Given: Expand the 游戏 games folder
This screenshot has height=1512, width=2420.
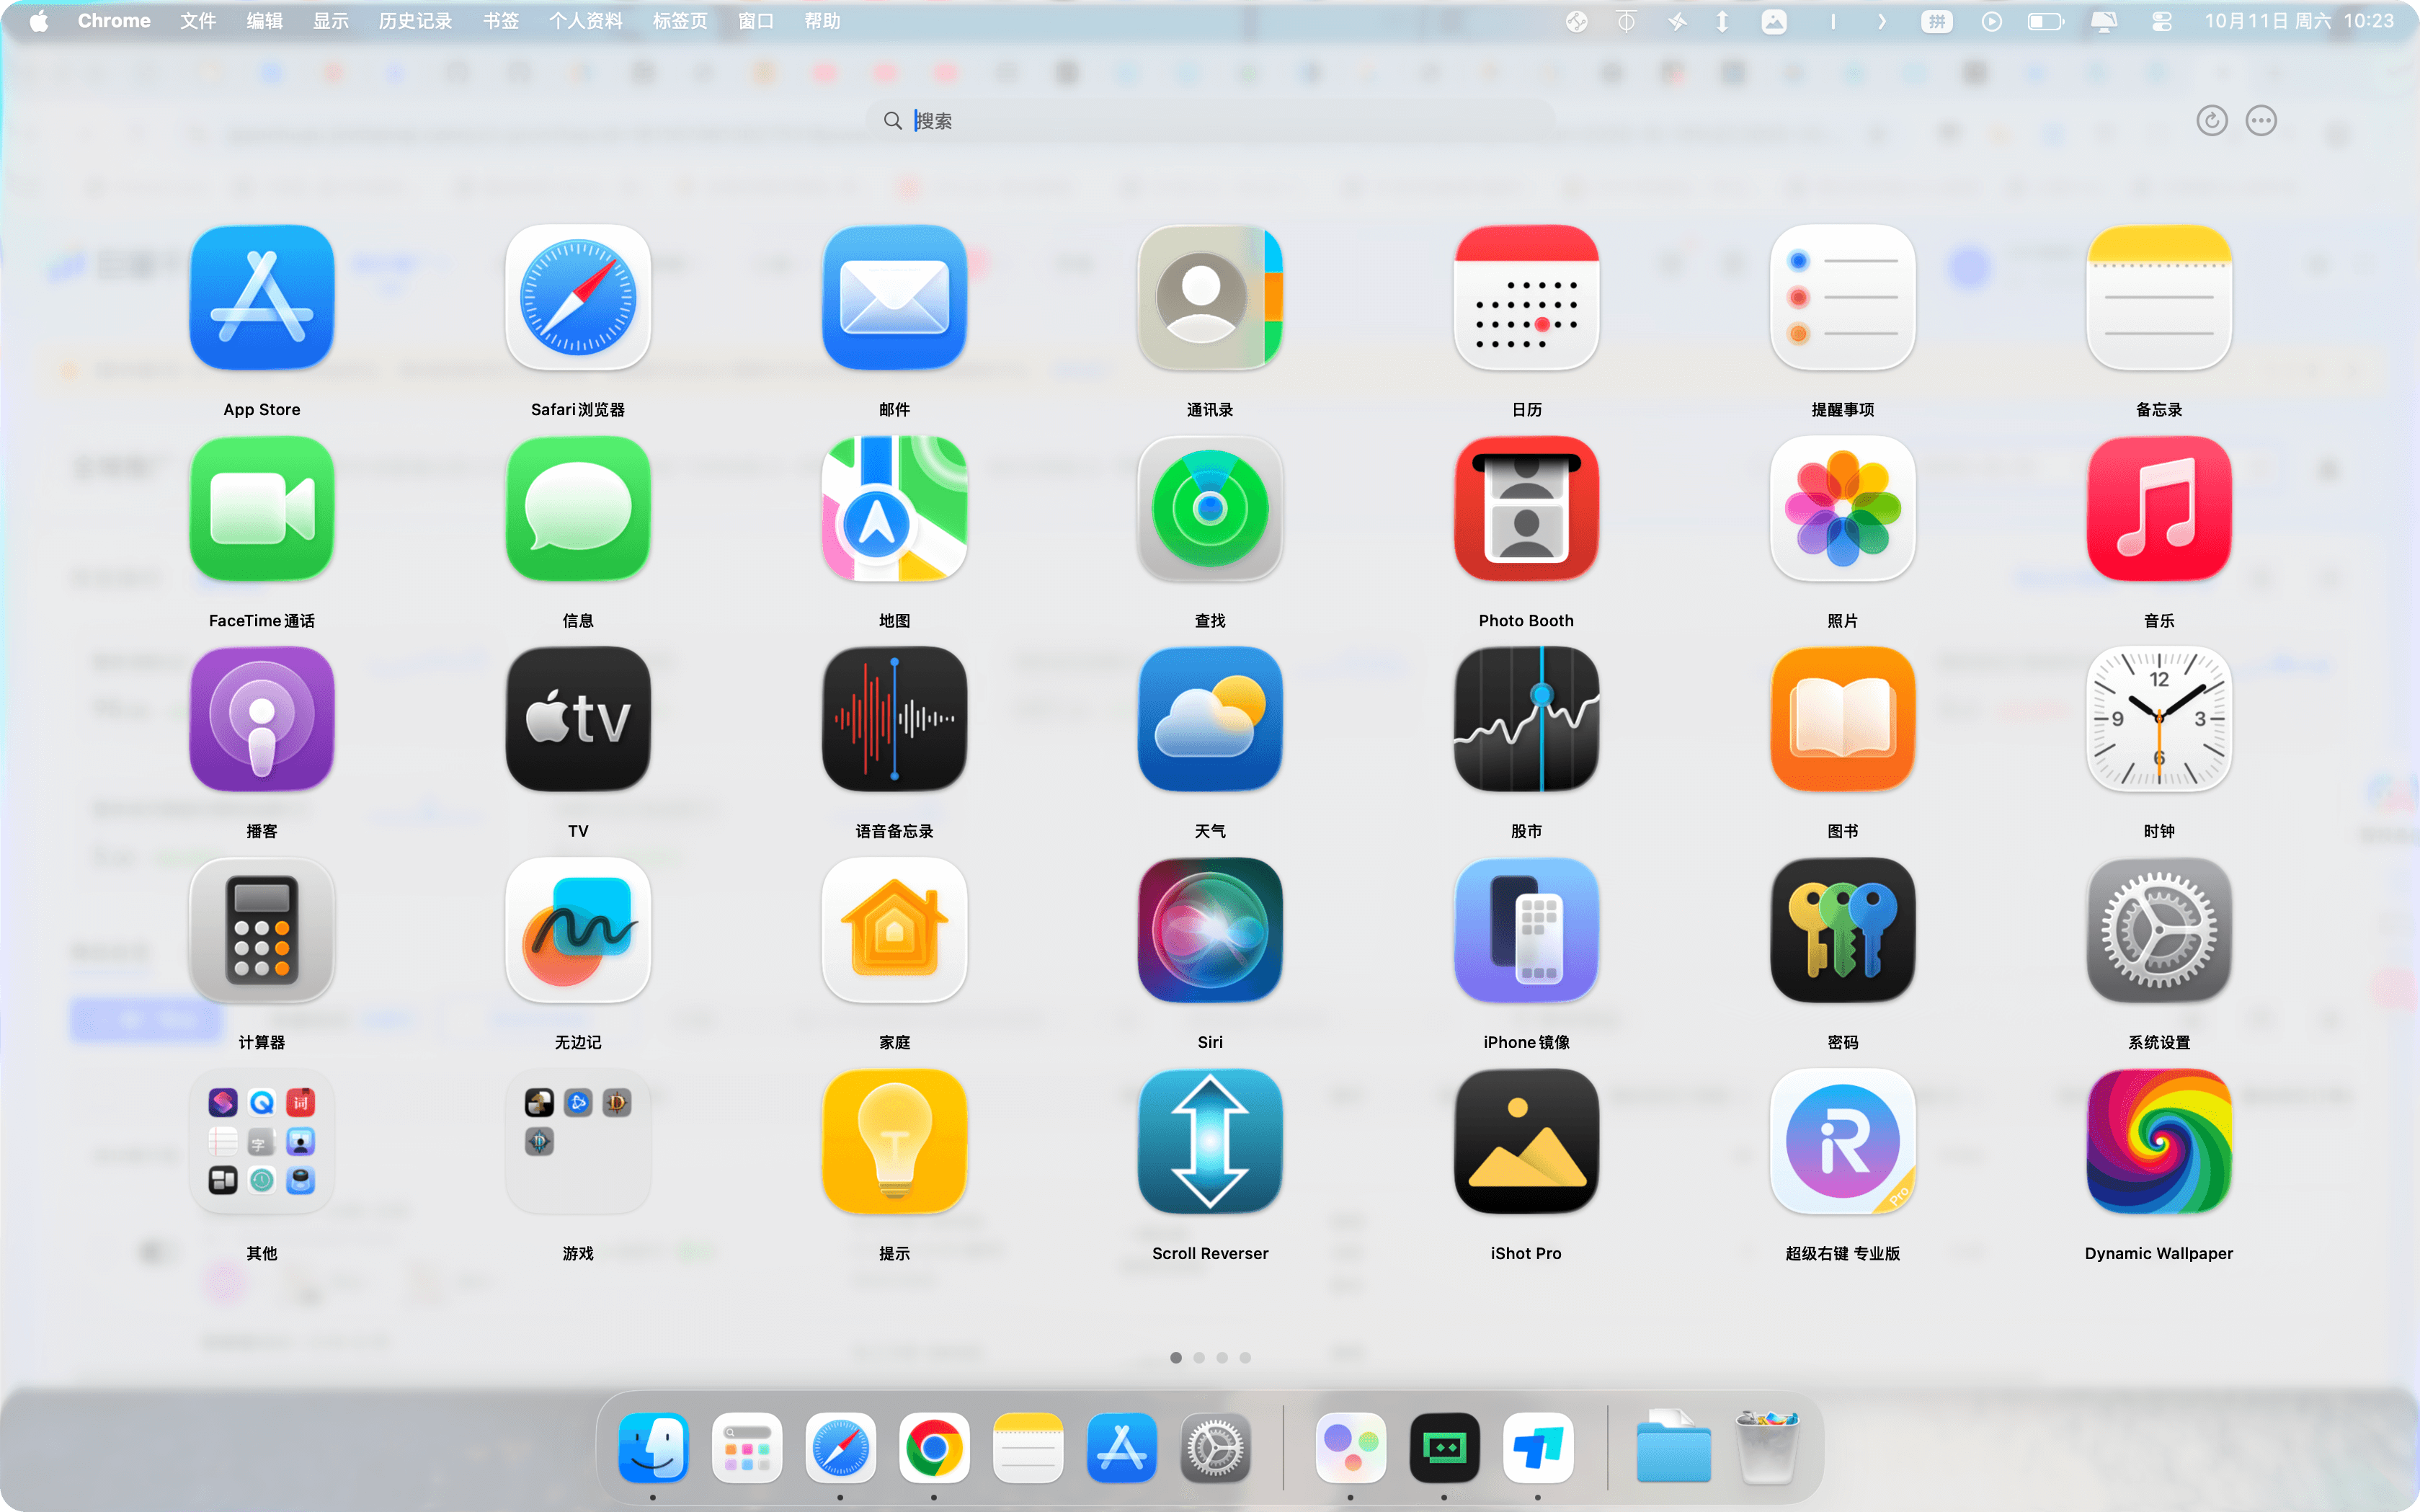Looking at the screenshot, I should [578, 1141].
